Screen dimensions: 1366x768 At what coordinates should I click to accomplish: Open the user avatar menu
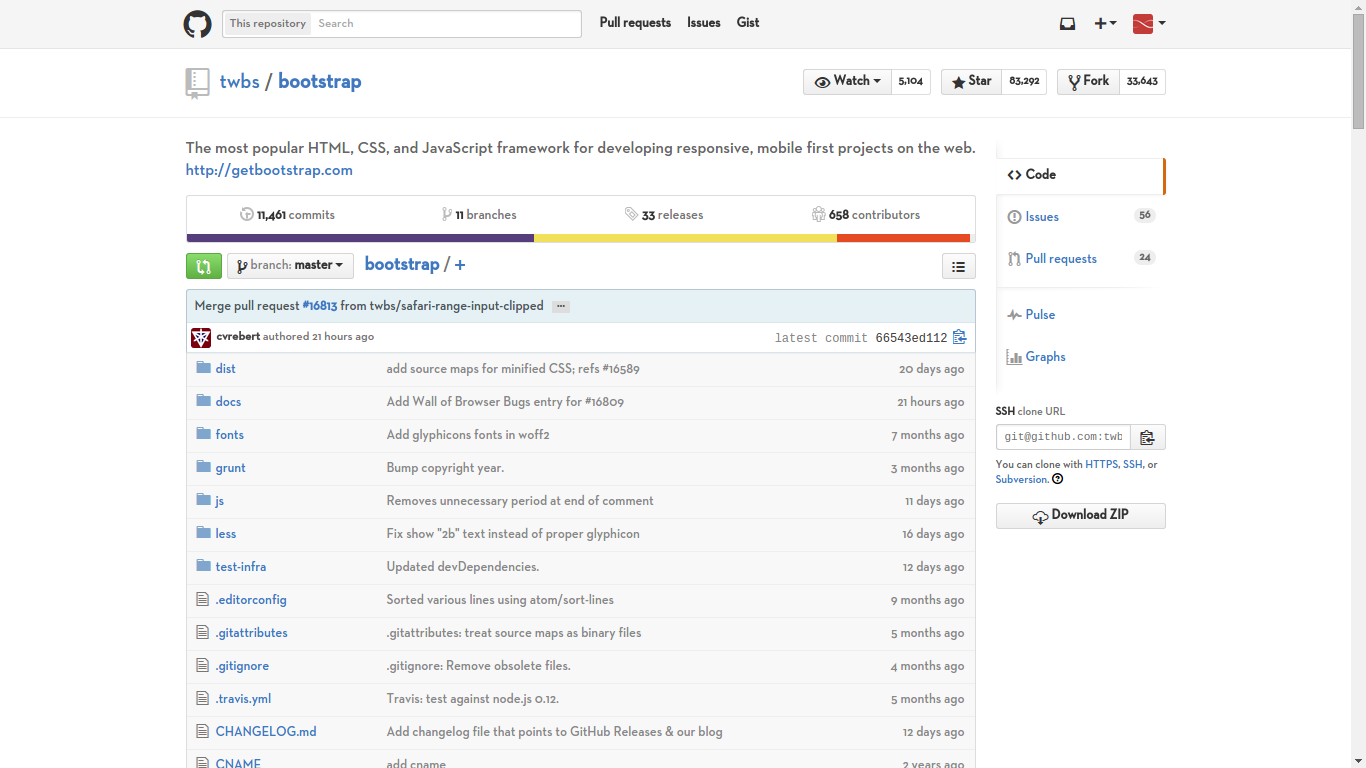click(1149, 24)
